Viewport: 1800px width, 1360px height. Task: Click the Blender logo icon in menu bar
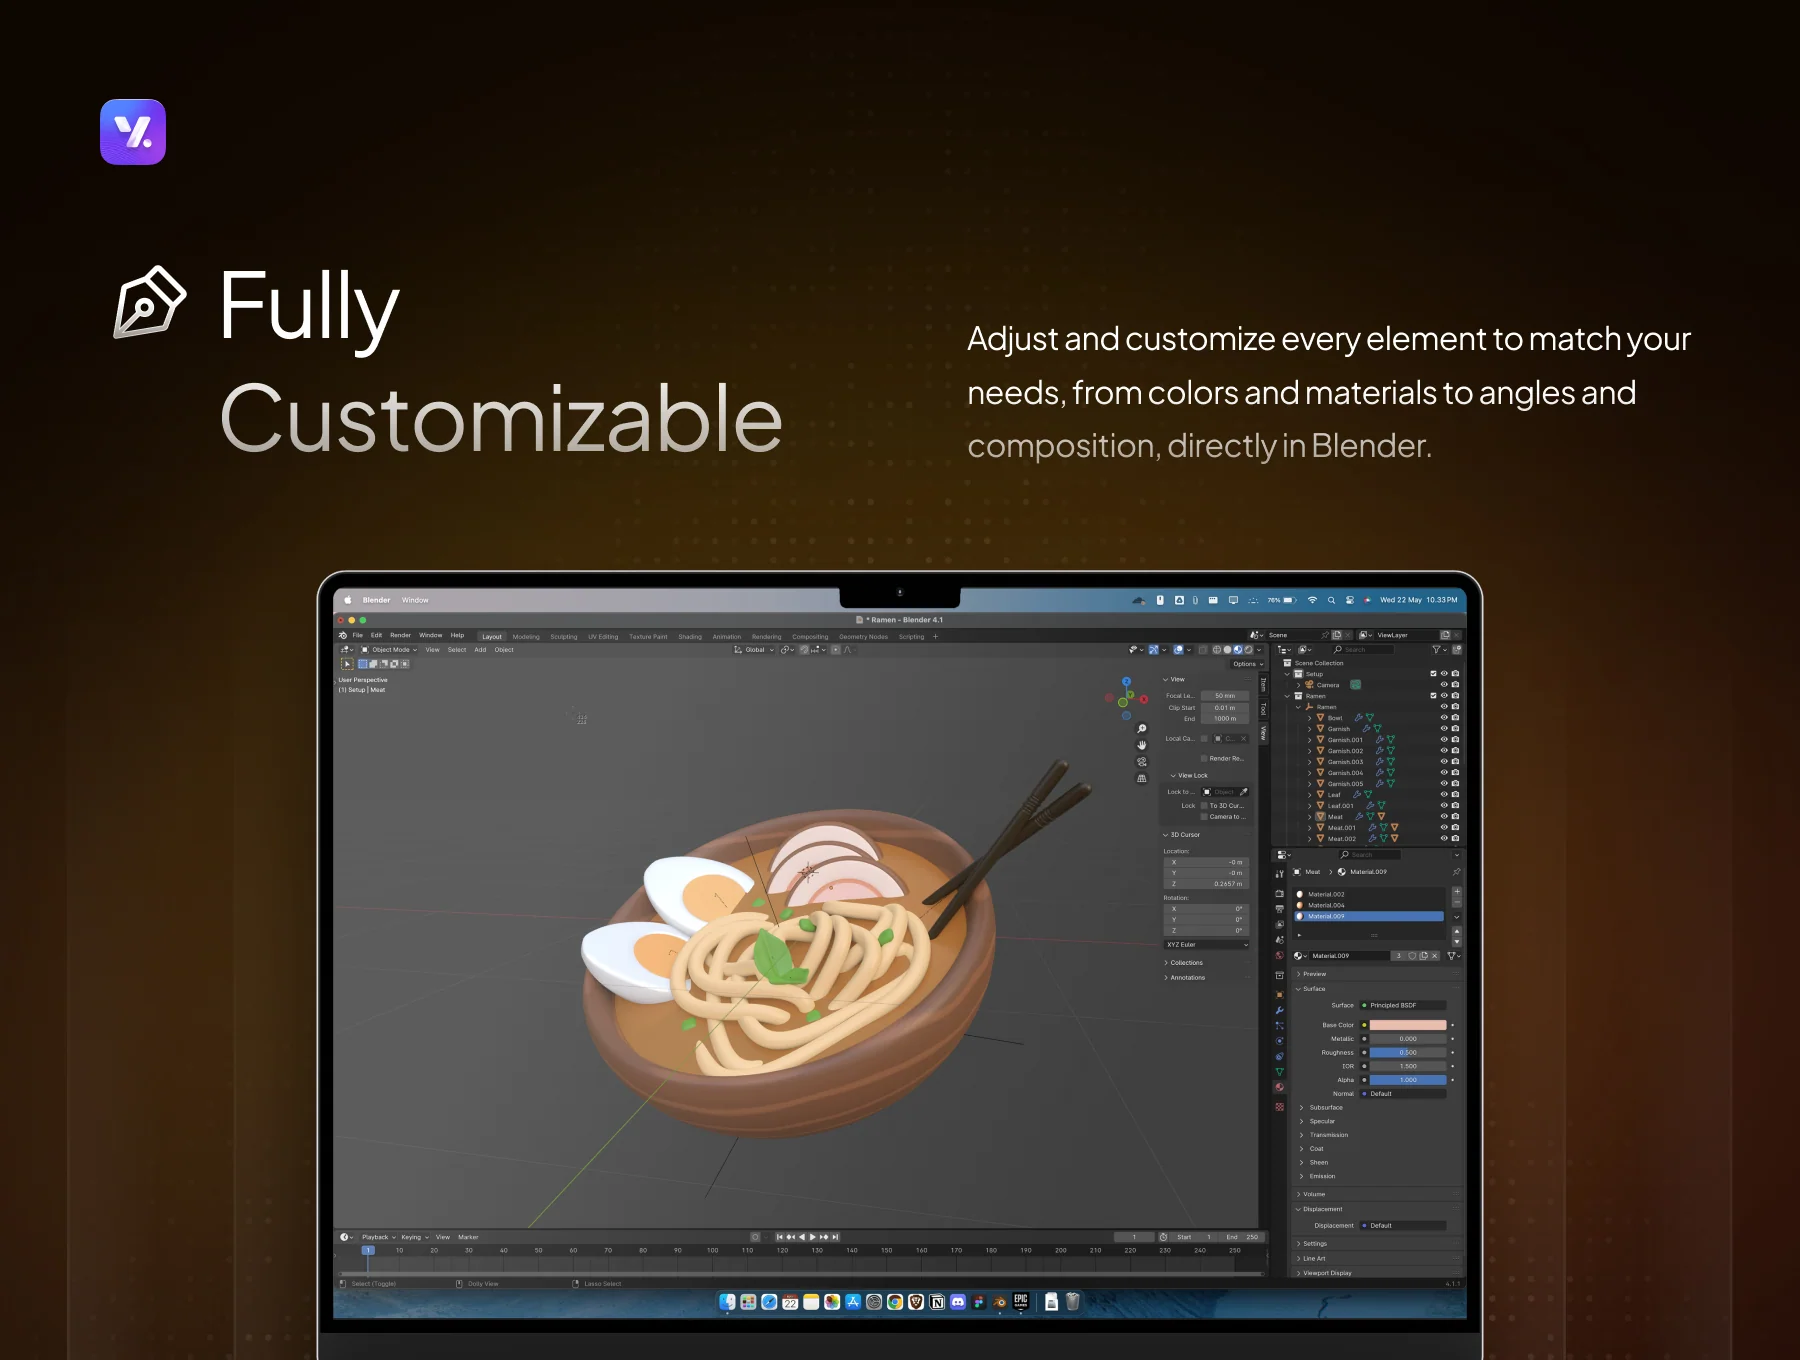coord(343,635)
